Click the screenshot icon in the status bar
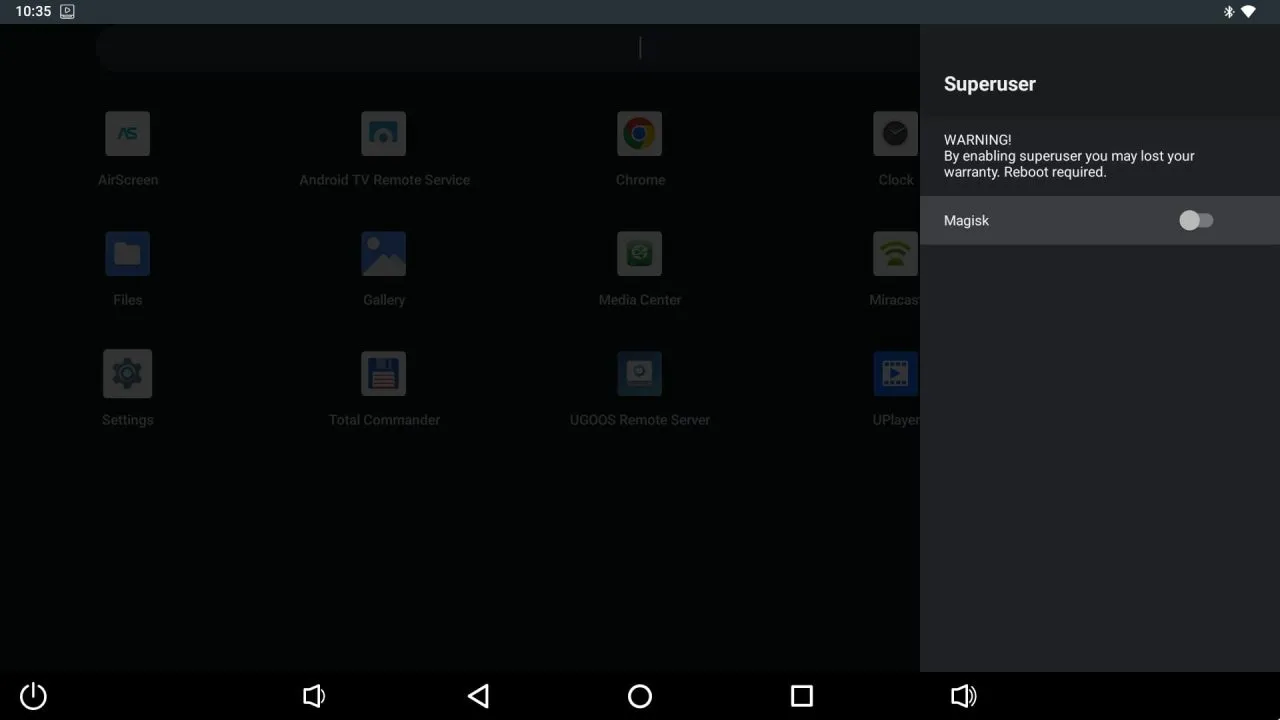The height and width of the screenshot is (720, 1280). pos(66,11)
